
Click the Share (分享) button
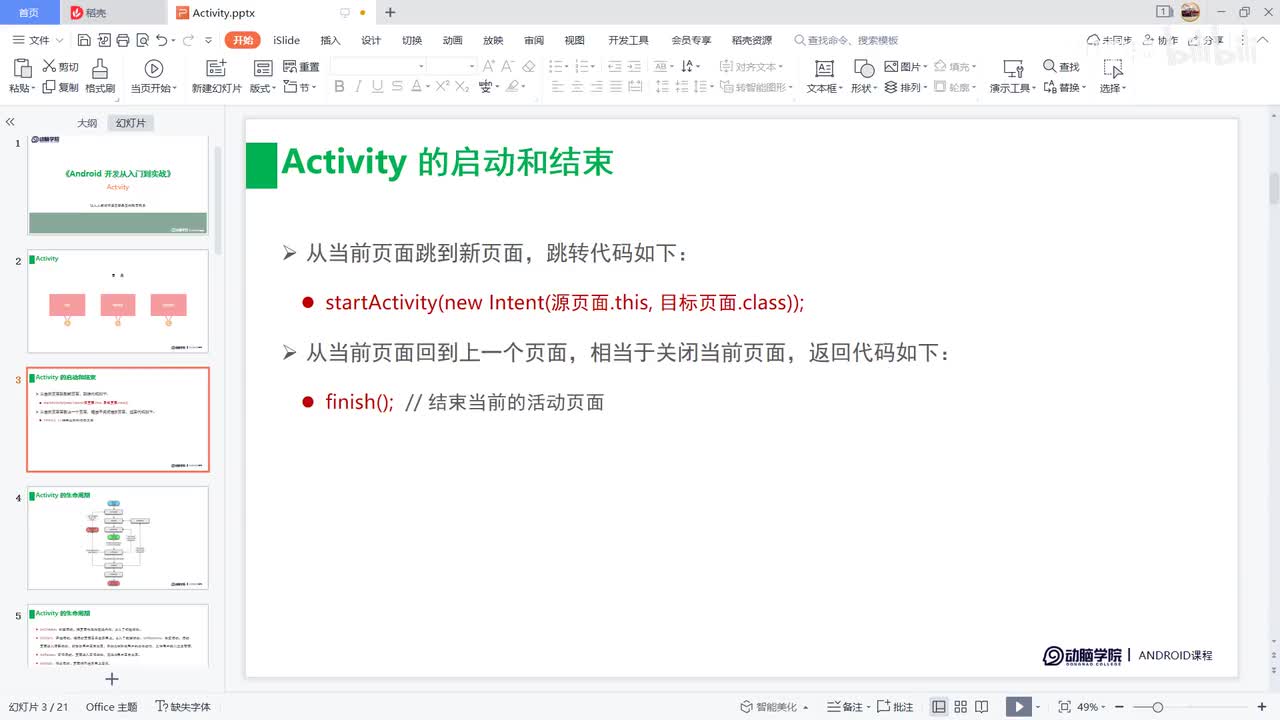[x=1208, y=40]
